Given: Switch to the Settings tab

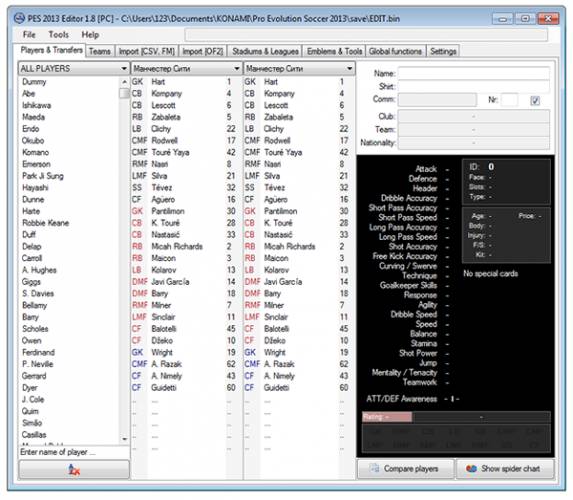Looking at the screenshot, I should point(443,51).
